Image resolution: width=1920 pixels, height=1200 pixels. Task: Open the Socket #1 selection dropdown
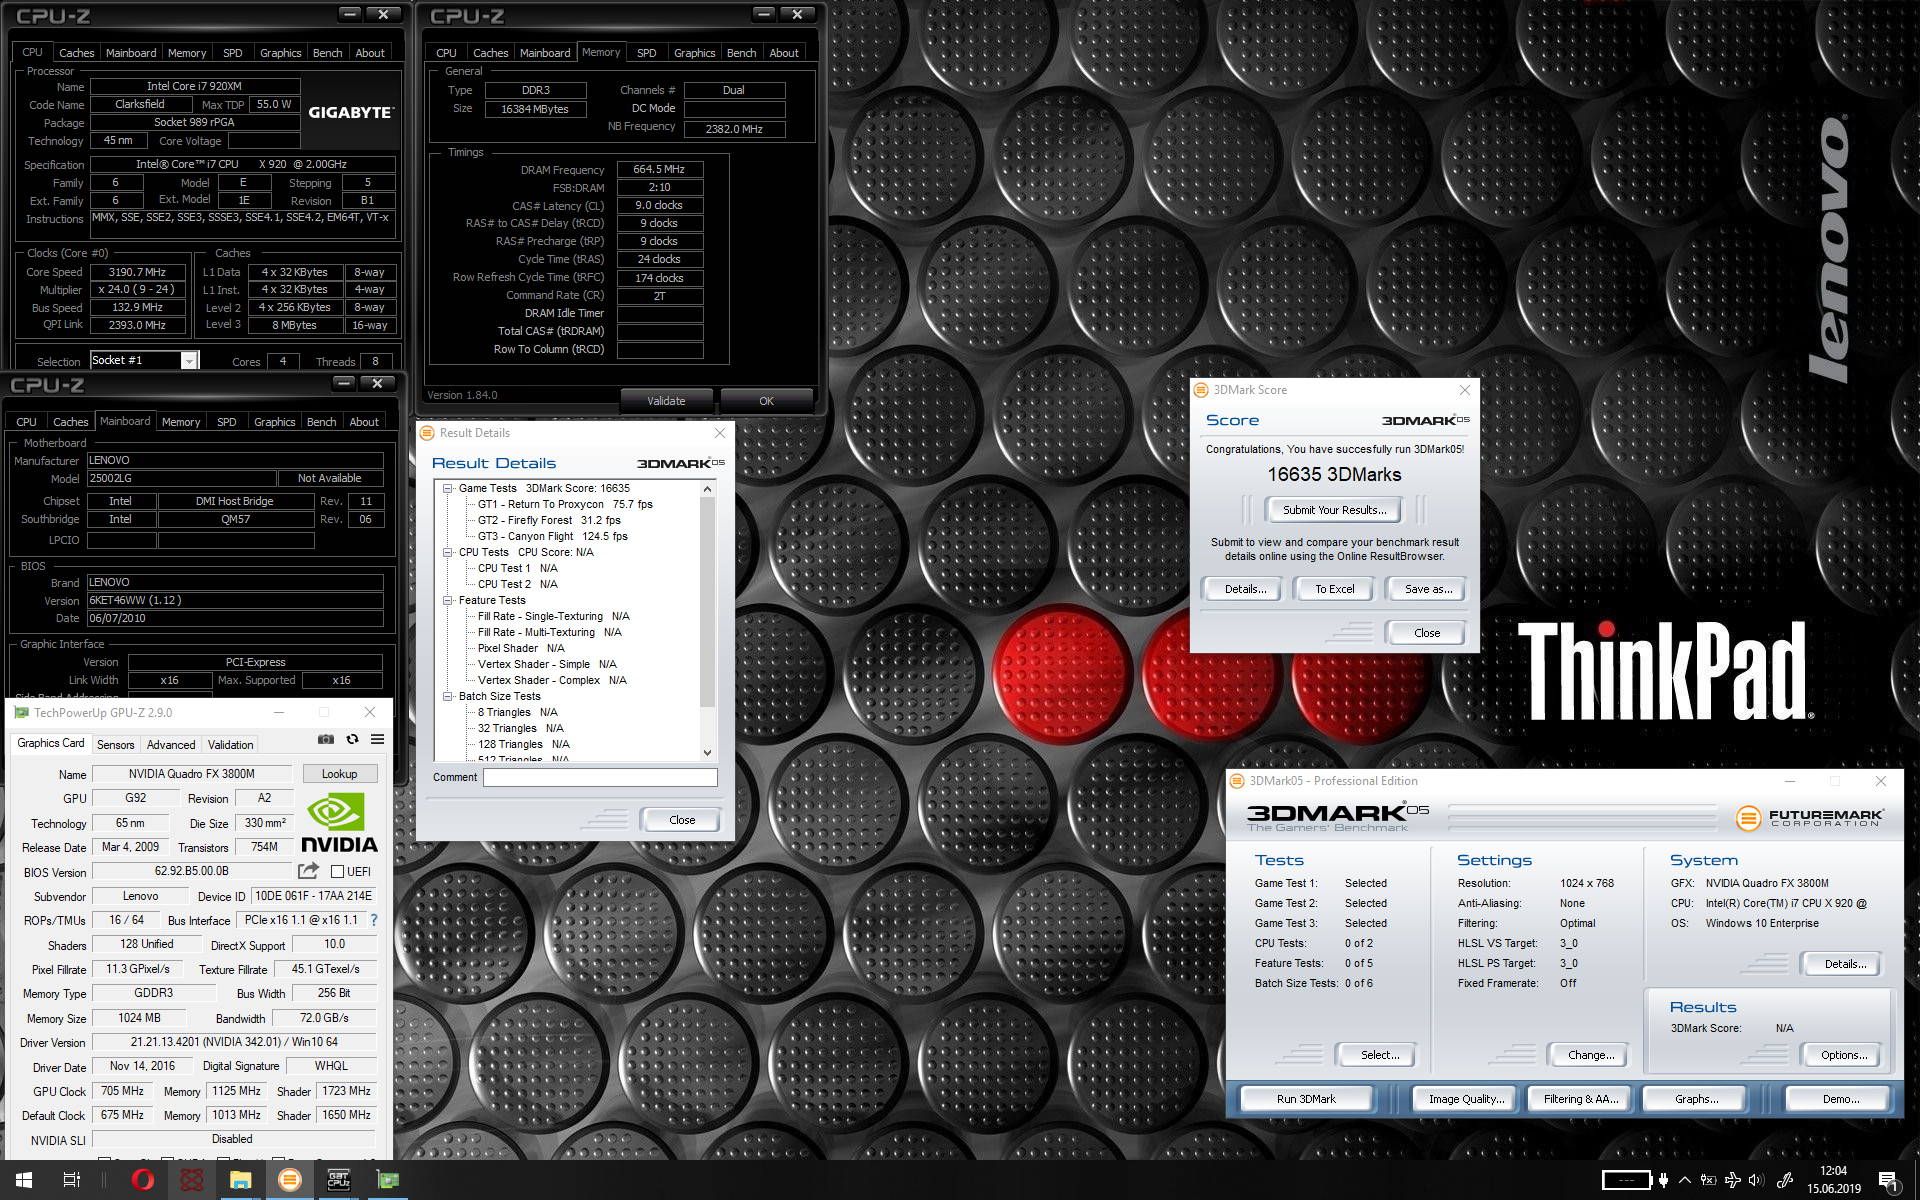[x=189, y=361]
